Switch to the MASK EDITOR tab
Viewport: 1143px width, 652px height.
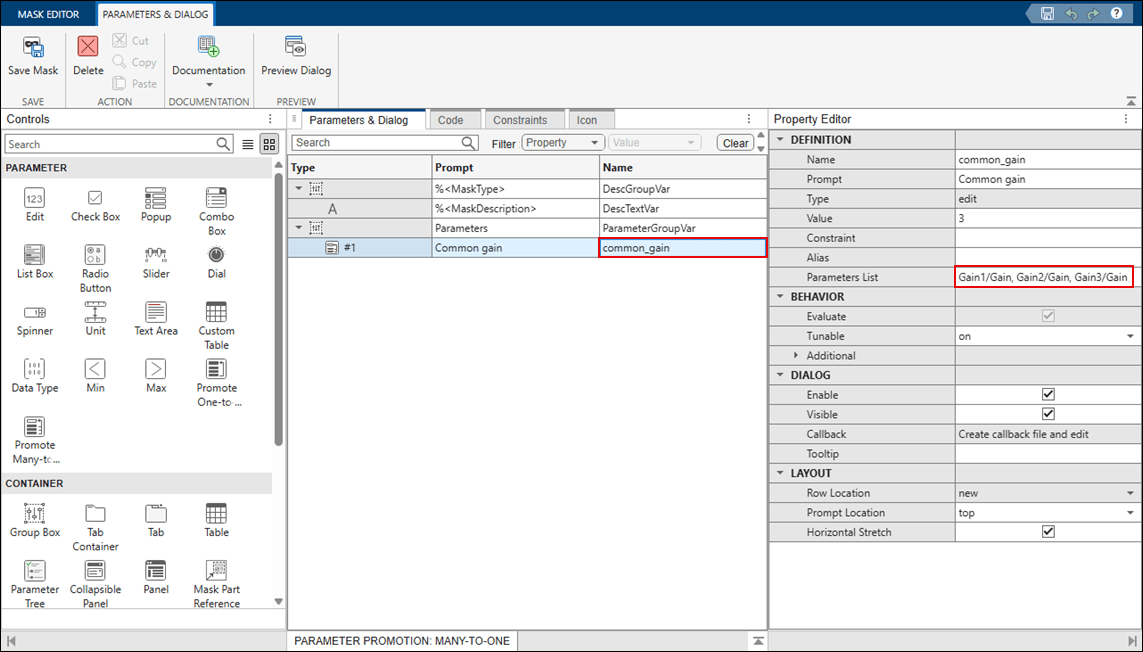pos(48,14)
